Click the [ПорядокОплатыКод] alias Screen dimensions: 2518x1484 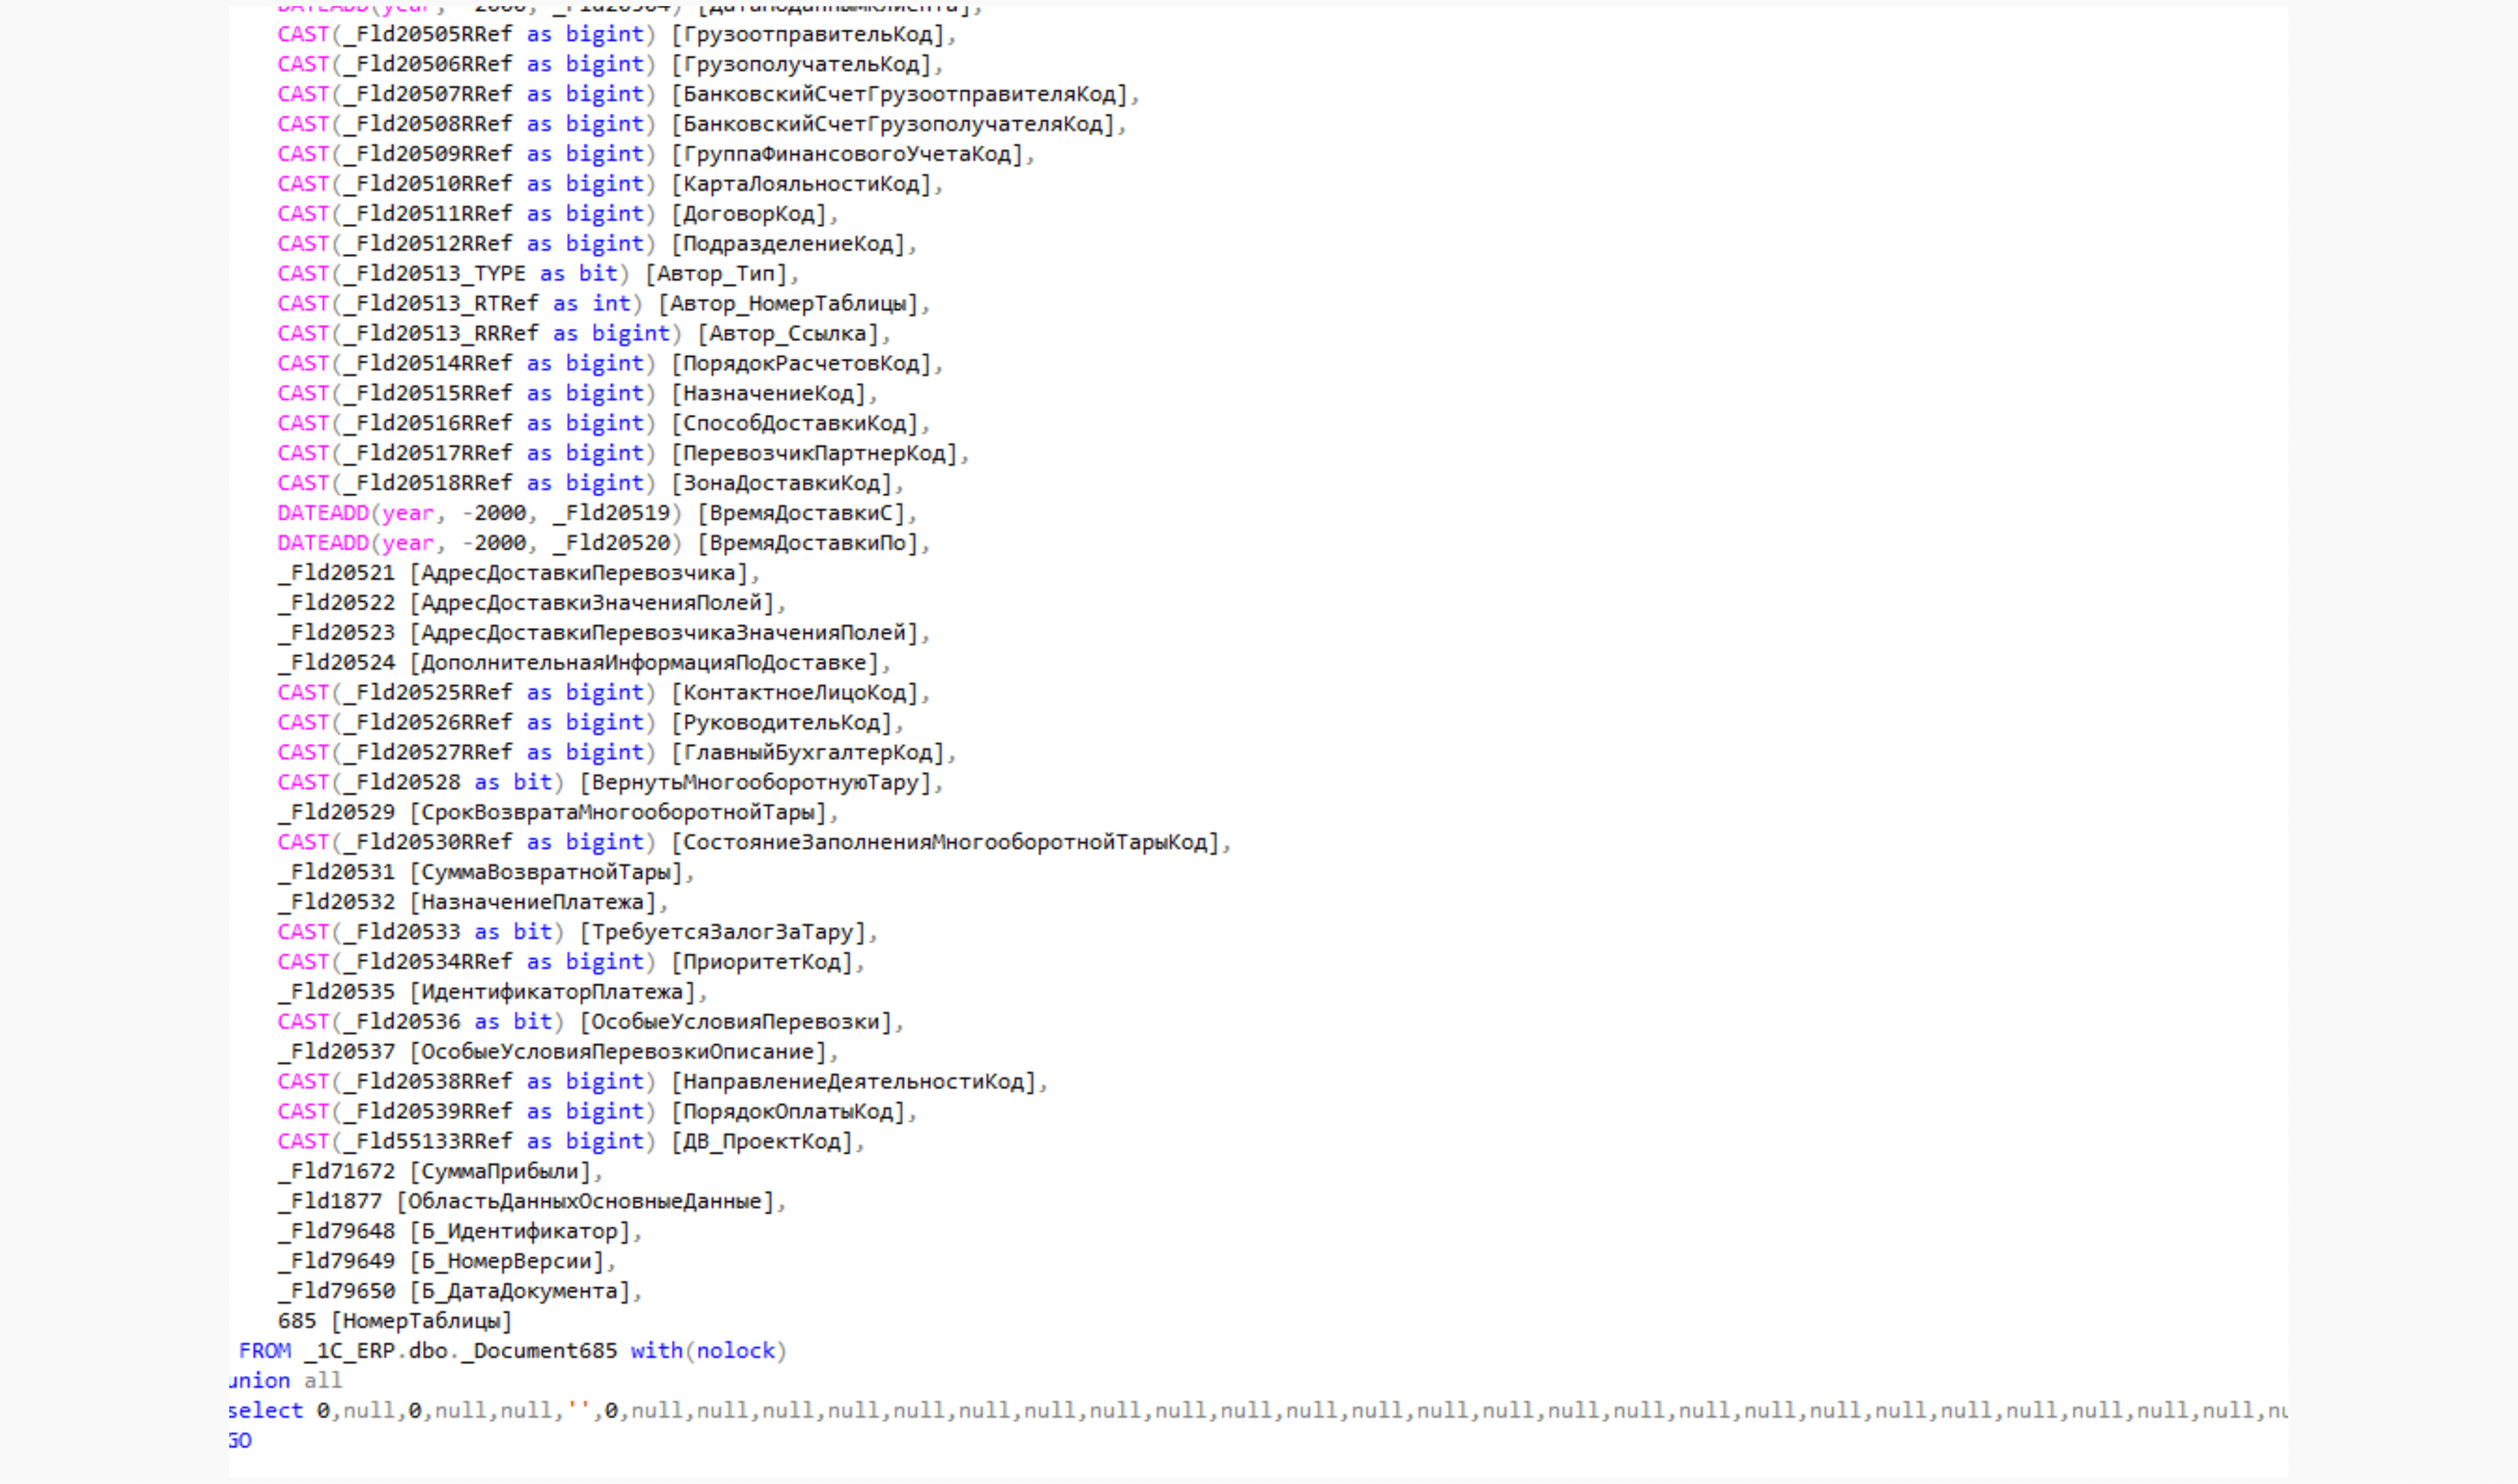(x=788, y=1113)
